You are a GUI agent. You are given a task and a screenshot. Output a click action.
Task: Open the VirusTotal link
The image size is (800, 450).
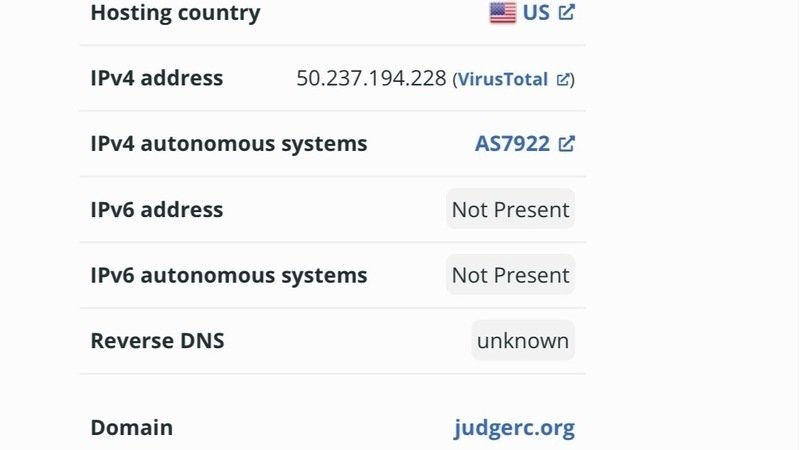click(x=502, y=79)
